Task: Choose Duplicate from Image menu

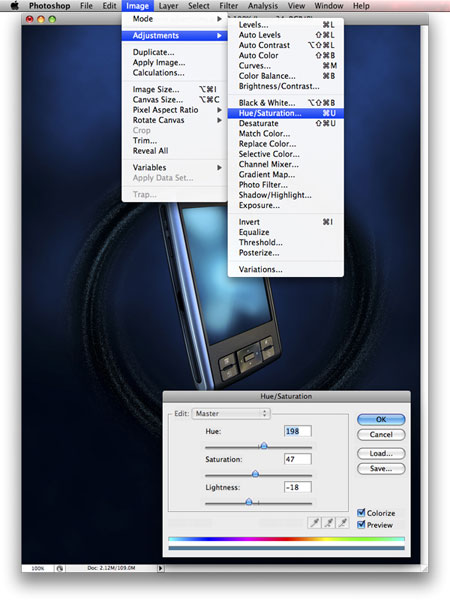Action: click(x=174, y=52)
